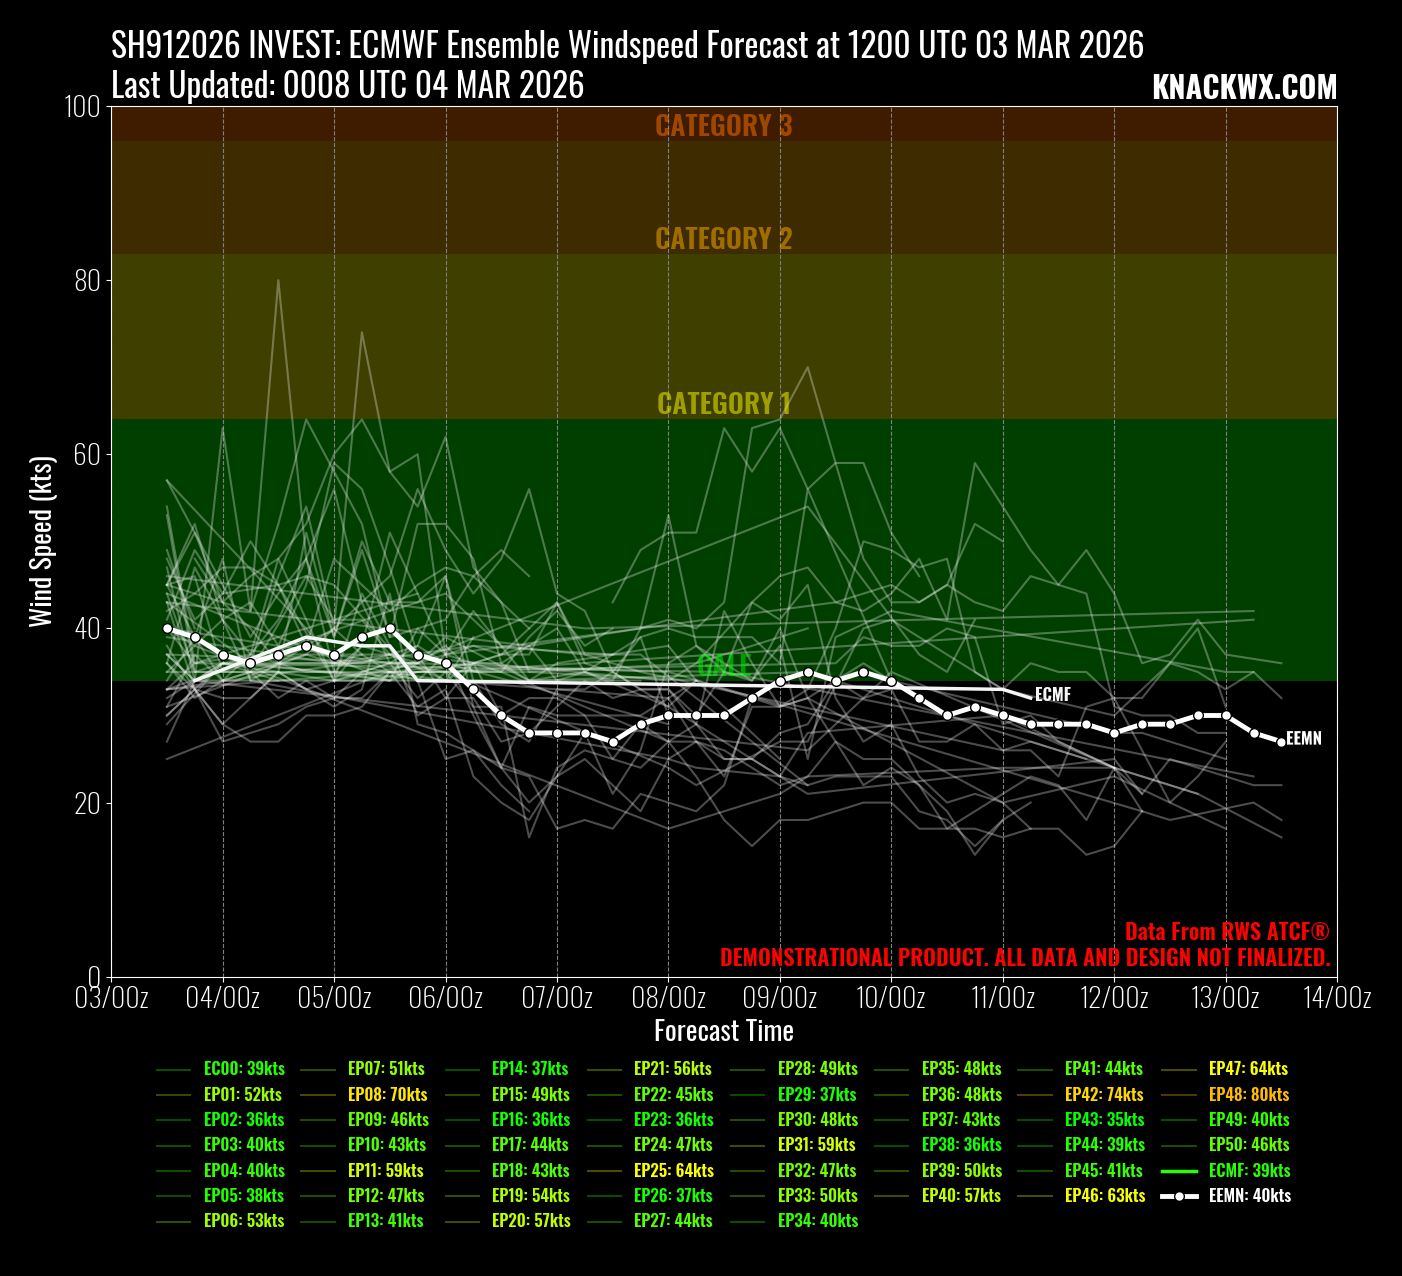Click the red Data From RWS ATCF text
1402x1276 pixels.
pyautogui.click(x=1226, y=932)
